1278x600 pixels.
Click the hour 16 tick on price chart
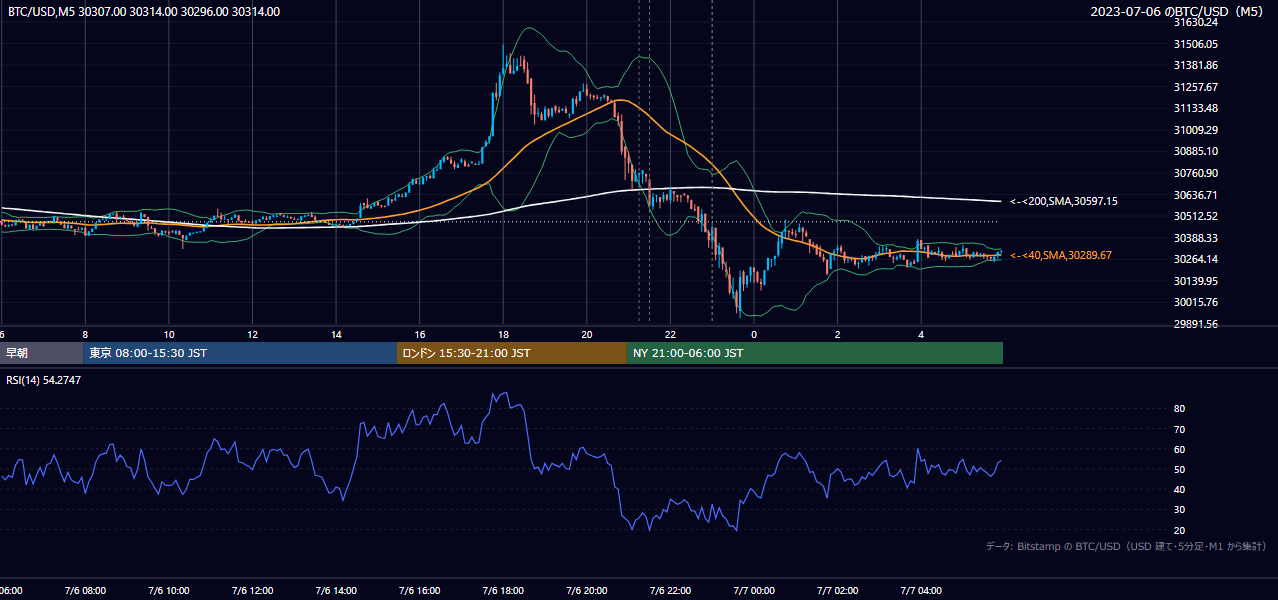pyautogui.click(x=420, y=334)
